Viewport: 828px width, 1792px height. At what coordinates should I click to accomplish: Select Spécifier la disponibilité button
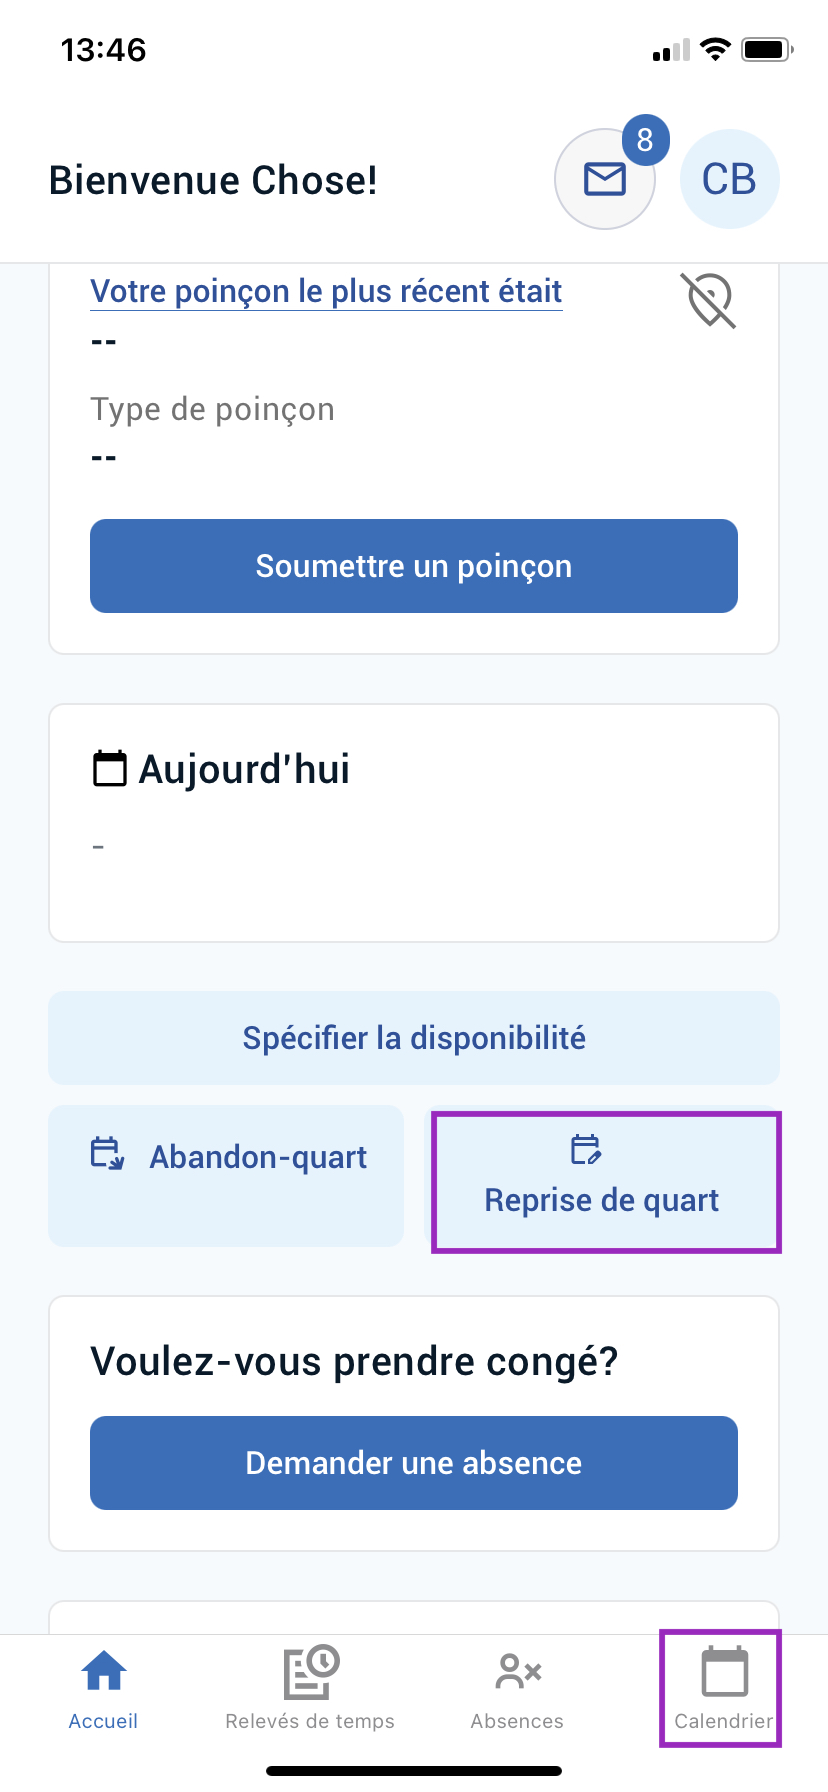(414, 1038)
